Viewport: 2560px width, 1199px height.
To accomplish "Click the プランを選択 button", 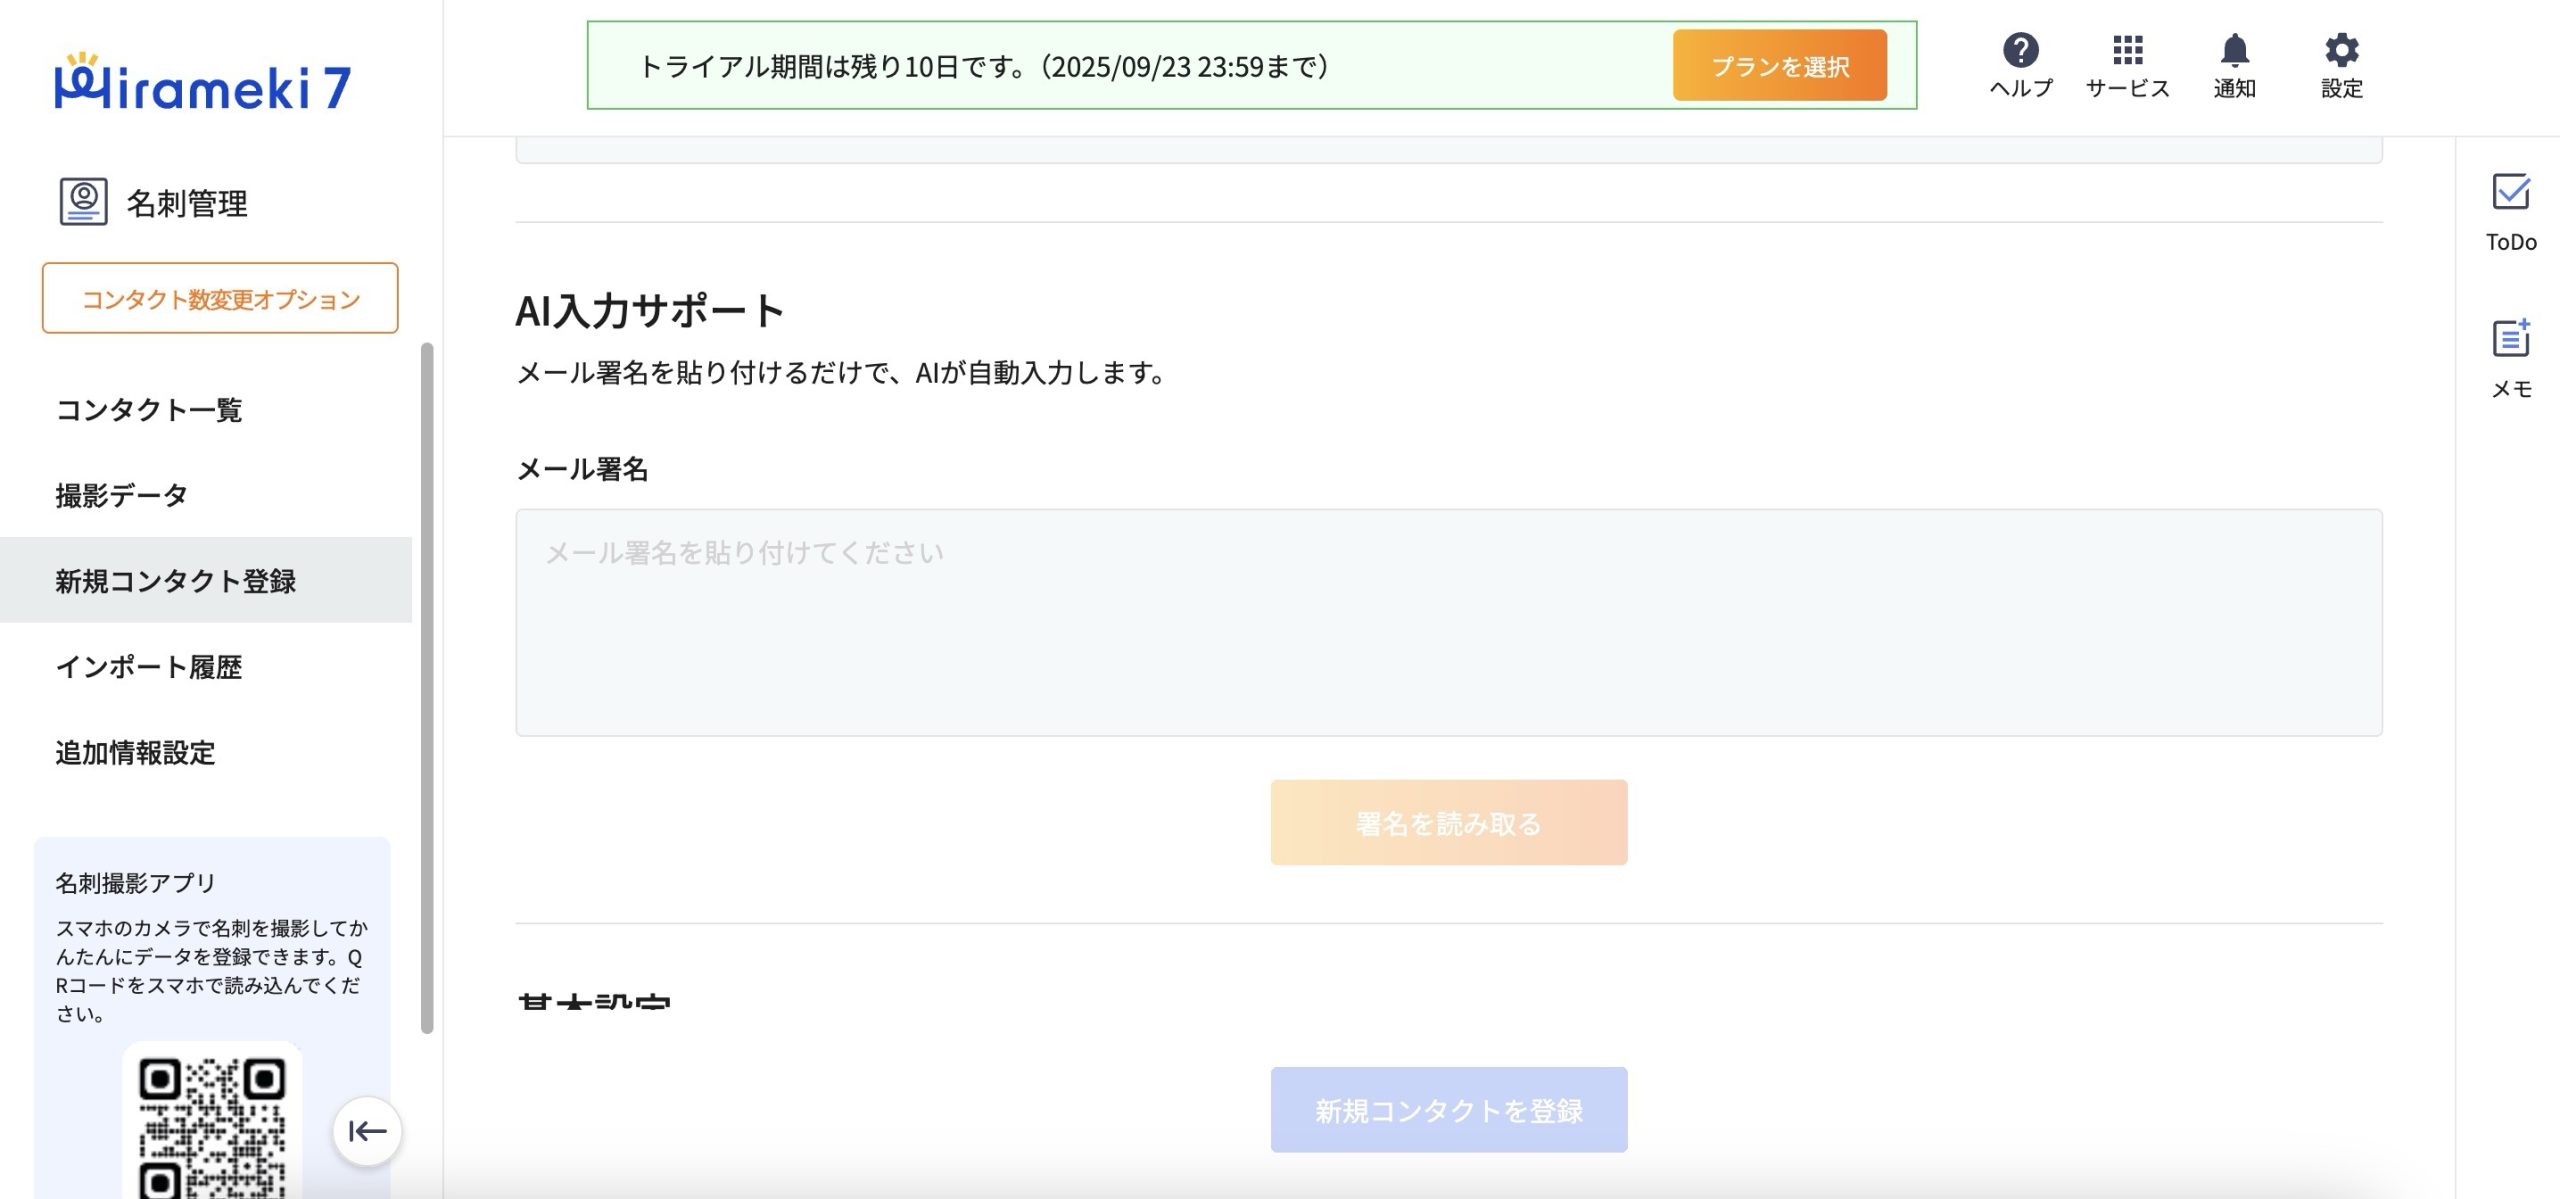I will coord(1779,66).
